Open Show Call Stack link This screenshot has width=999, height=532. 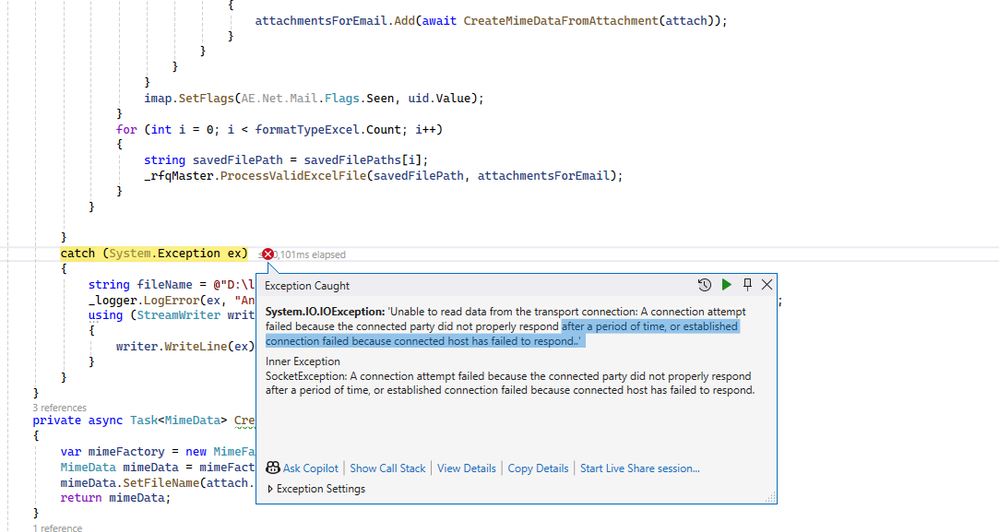(387, 468)
